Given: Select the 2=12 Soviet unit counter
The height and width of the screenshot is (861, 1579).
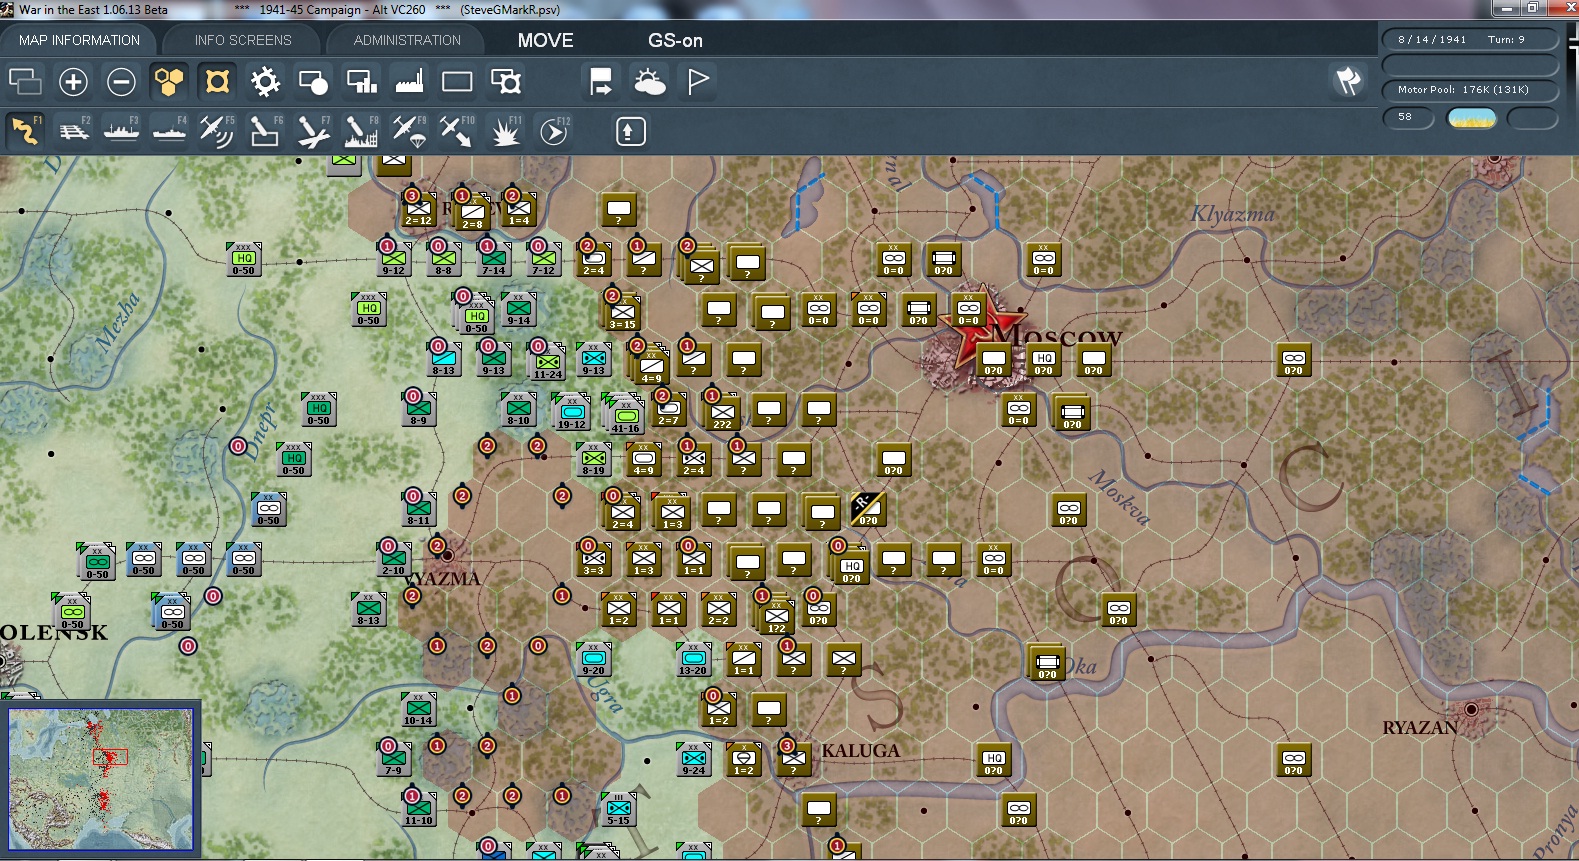Looking at the screenshot, I should tap(418, 209).
